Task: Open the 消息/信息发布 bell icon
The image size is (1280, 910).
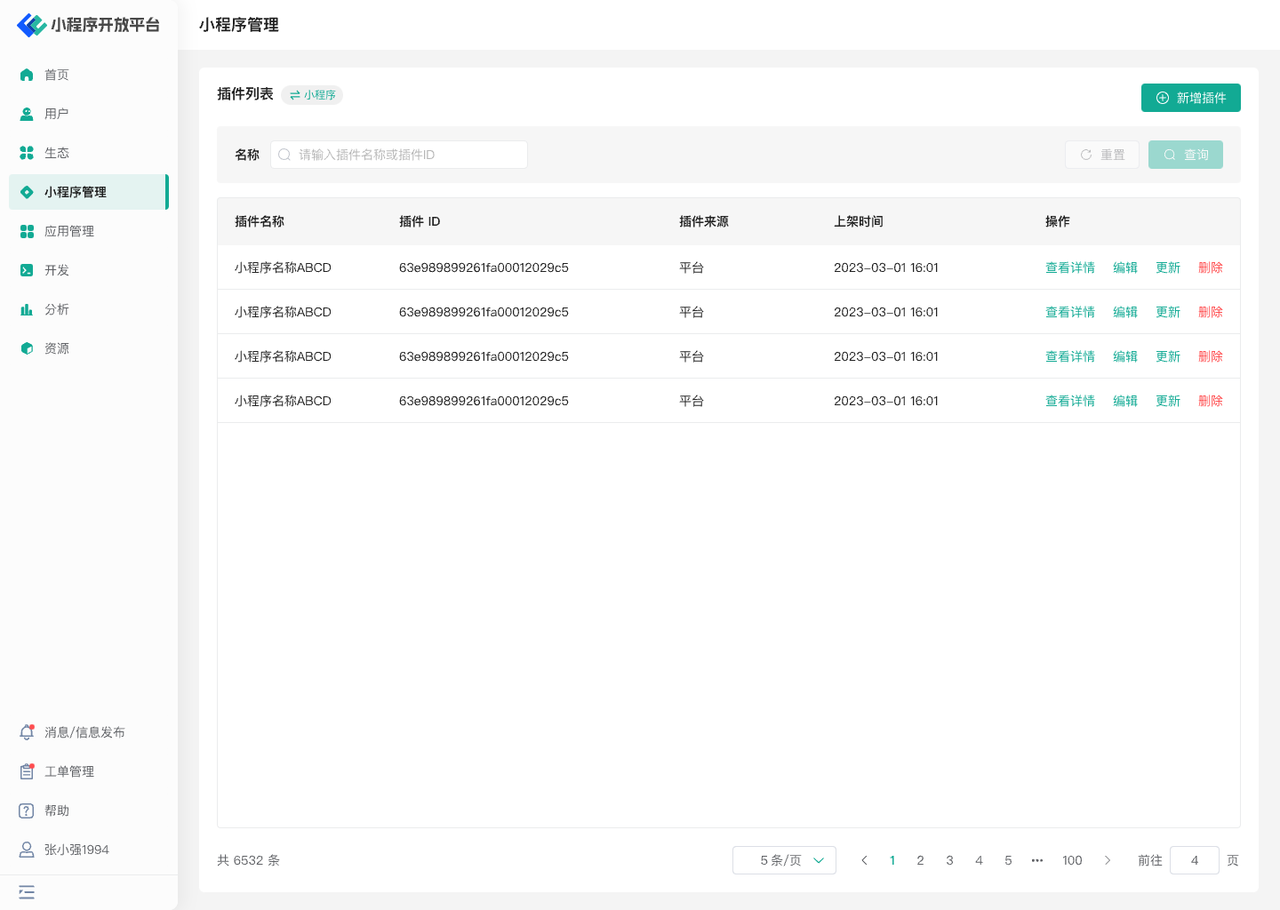Action: [x=27, y=733]
